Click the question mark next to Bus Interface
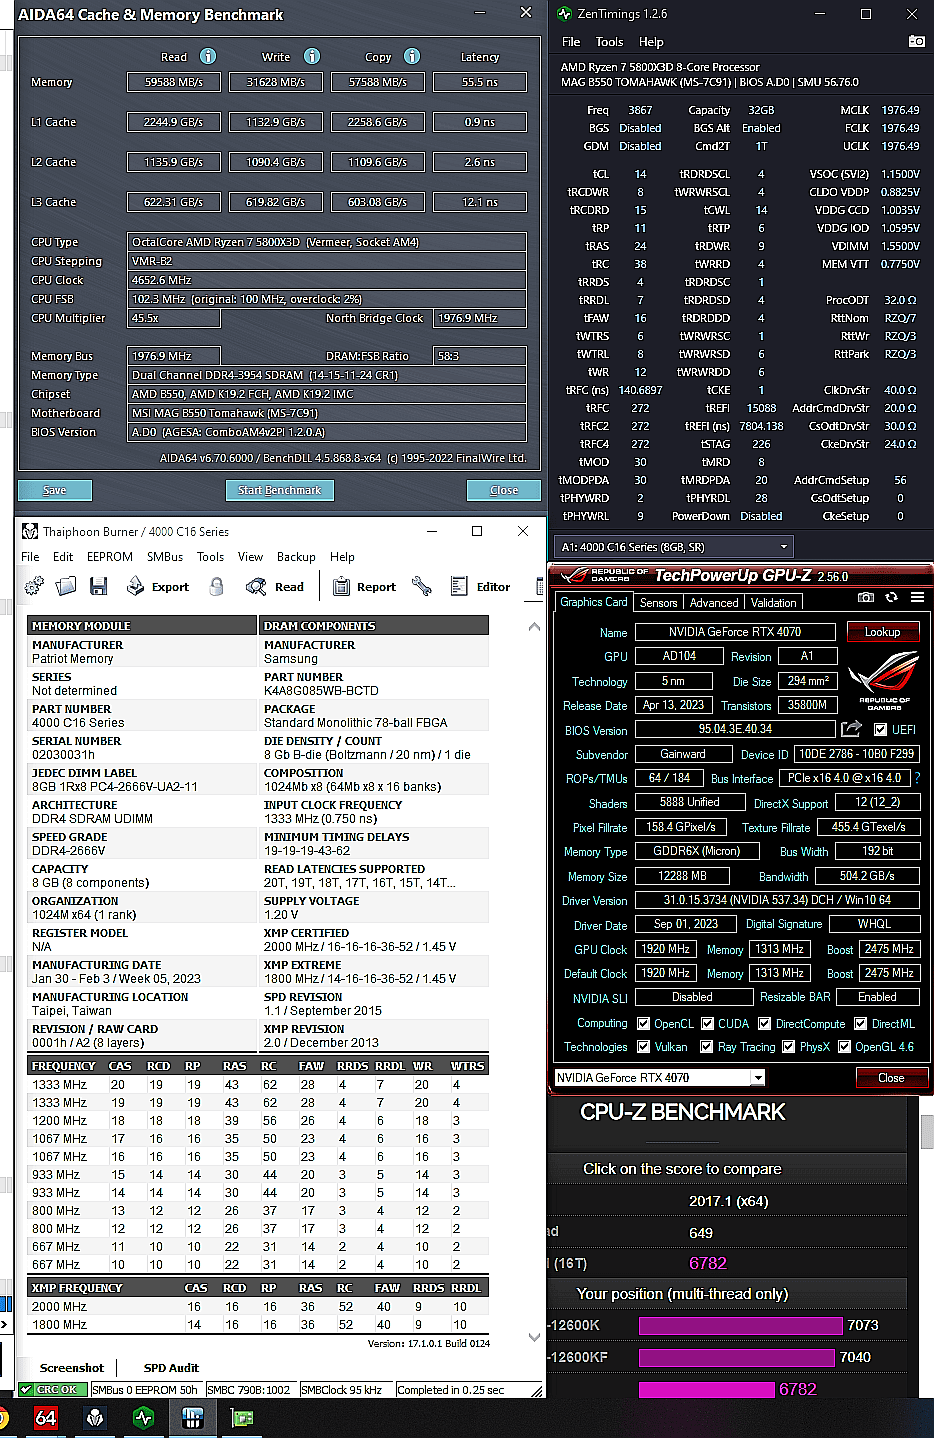 point(917,778)
